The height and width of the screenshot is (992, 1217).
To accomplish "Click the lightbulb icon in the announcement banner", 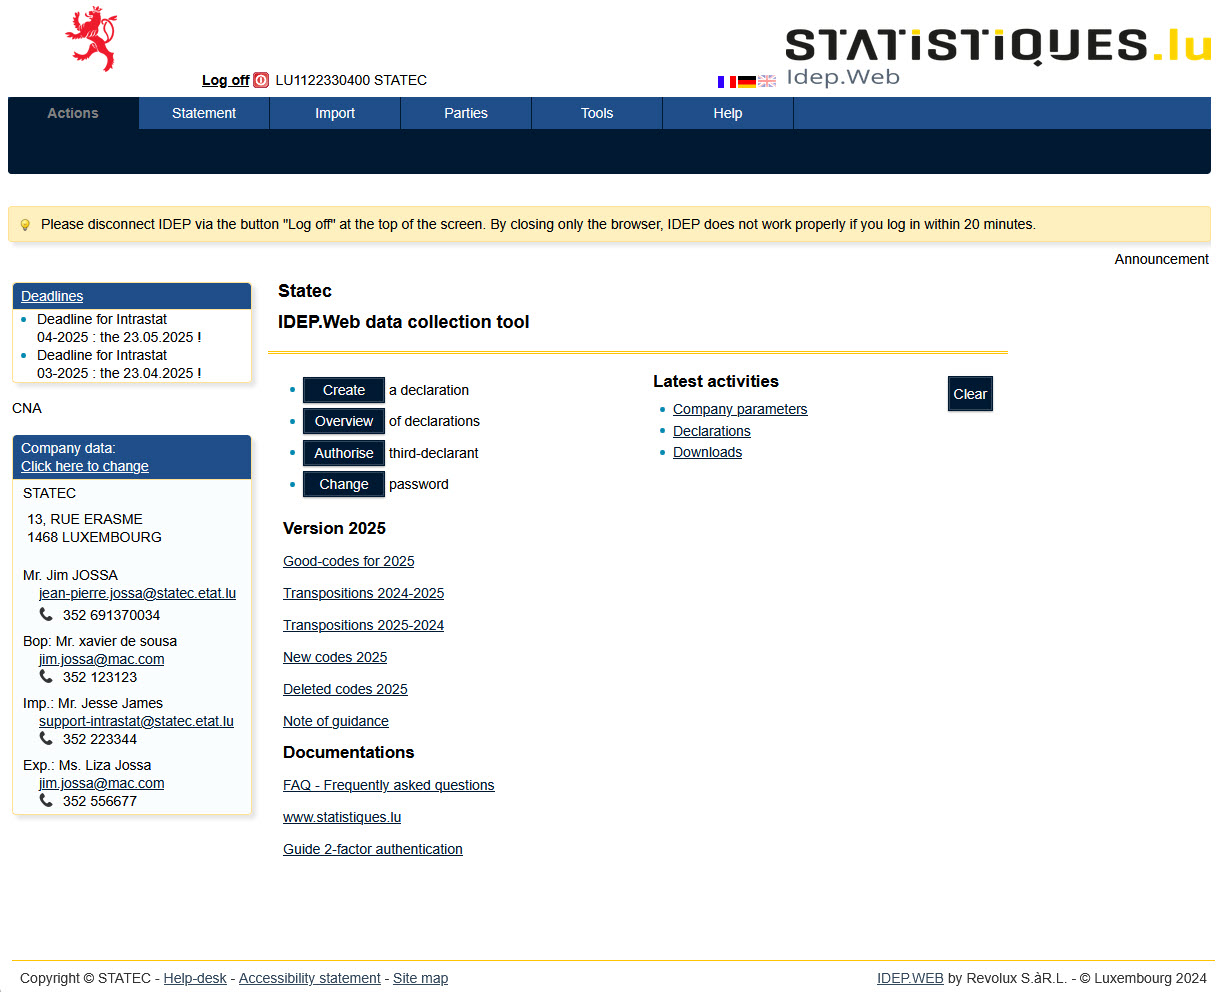I will (25, 223).
